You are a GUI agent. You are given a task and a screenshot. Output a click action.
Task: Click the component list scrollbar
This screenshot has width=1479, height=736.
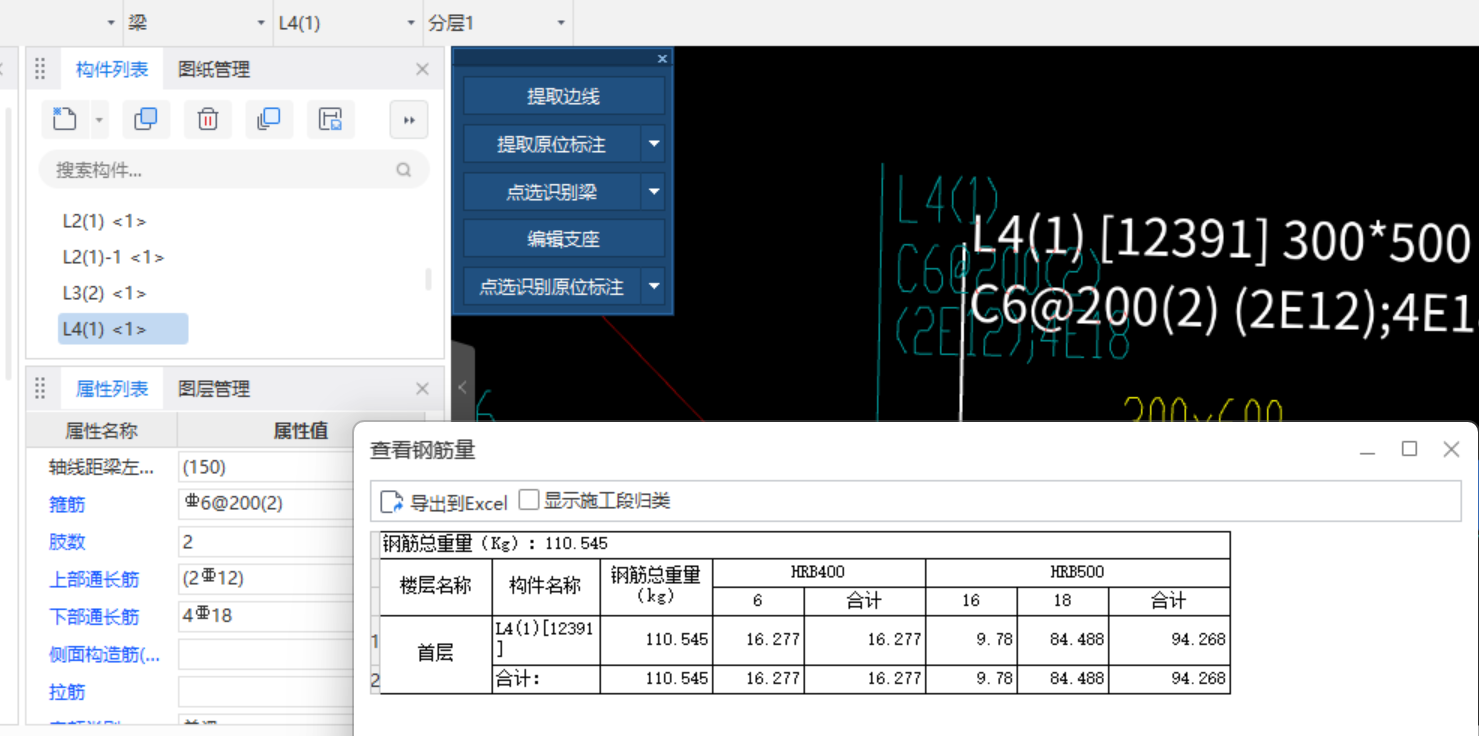(x=429, y=279)
